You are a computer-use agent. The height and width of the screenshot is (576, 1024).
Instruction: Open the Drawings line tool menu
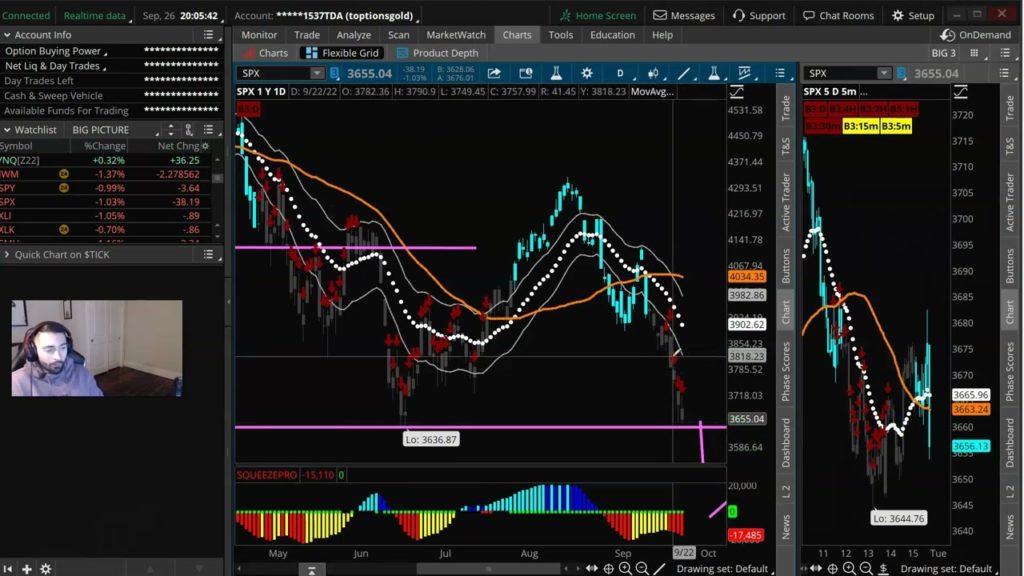683,73
